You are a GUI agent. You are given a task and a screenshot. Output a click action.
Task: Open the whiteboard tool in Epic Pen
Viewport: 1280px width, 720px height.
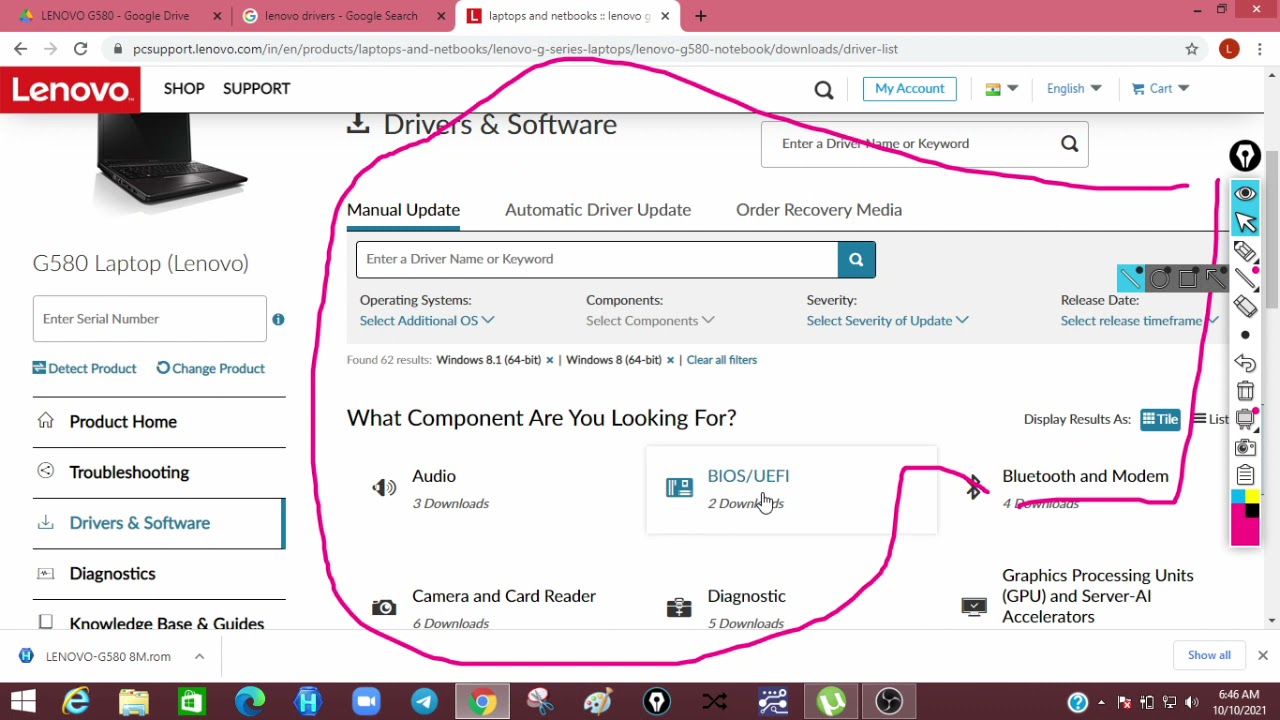[1245, 419]
